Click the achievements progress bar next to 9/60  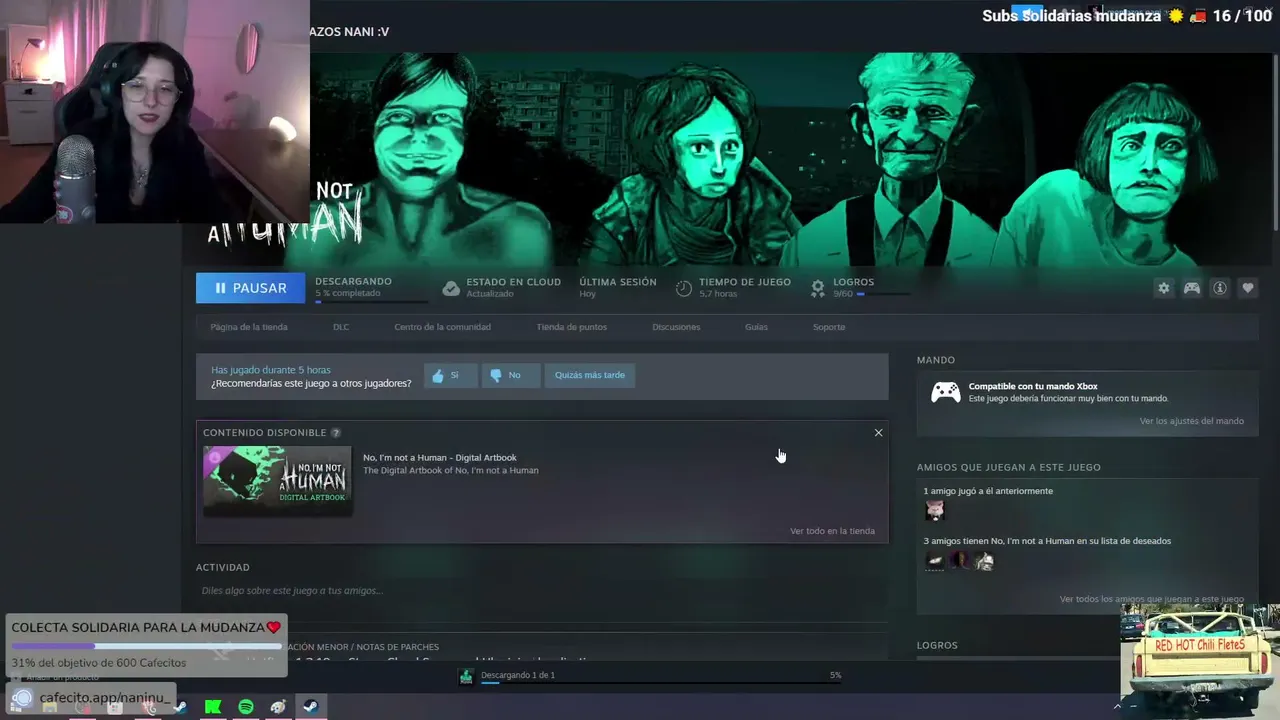click(883, 294)
